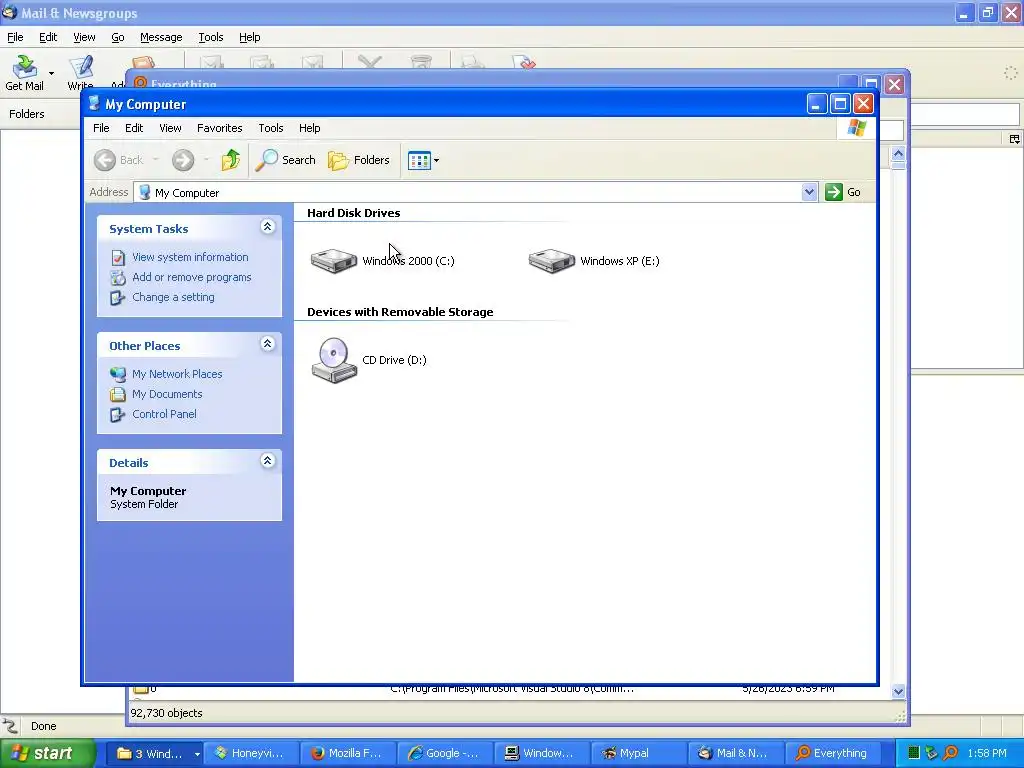Collapse the System Tasks panel

click(267, 227)
